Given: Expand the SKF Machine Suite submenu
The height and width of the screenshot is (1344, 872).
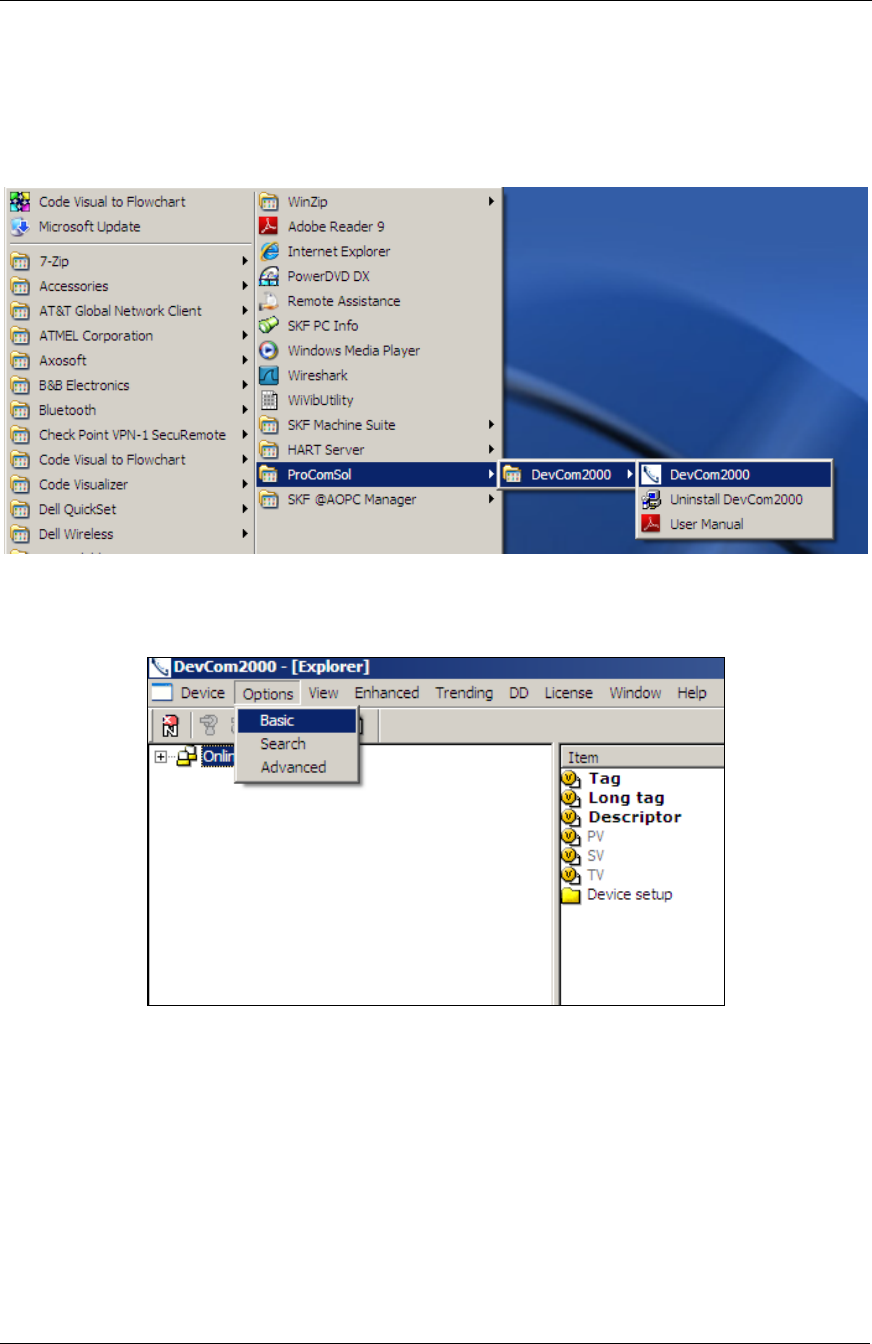Looking at the screenshot, I should (x=377, y=425).
